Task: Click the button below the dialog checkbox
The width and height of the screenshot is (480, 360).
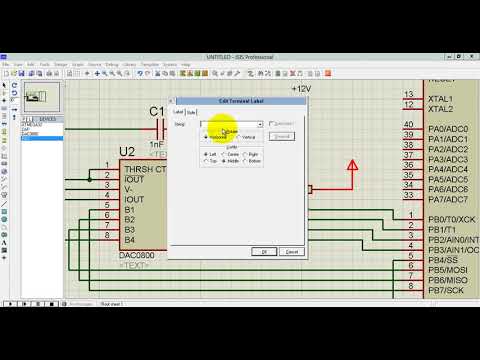Action: click(282, 136)
